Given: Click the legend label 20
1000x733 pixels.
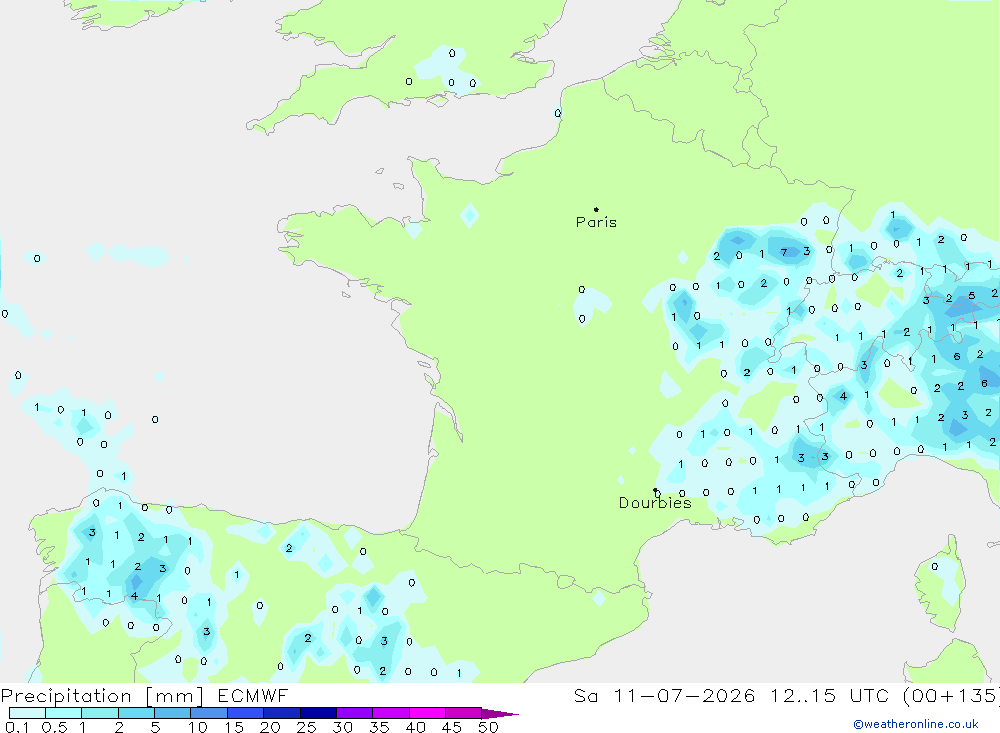Looking at the screenshot, I should click(270, 727).
